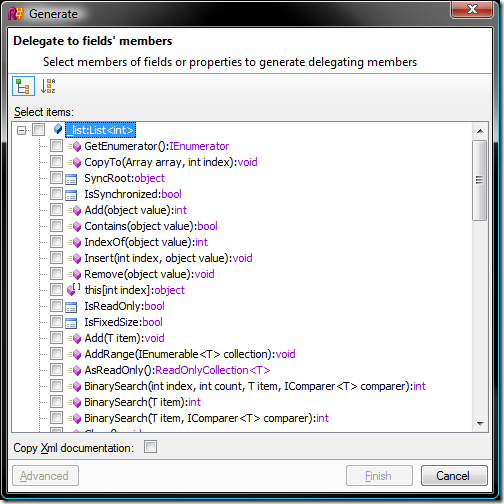Select the BinarySearch(T item):int entry
Screen dimensions: 504x504
click(142, 402)
